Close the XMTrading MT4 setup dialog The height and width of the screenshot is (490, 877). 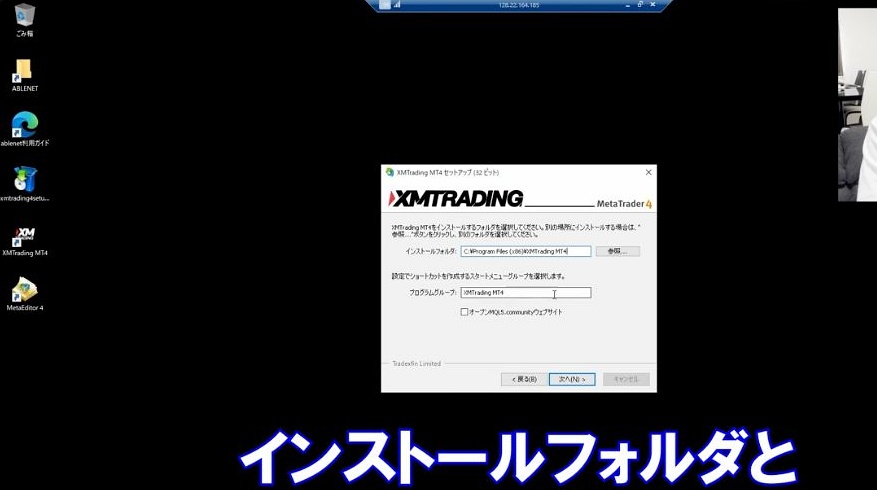click(x=648, y=172)
